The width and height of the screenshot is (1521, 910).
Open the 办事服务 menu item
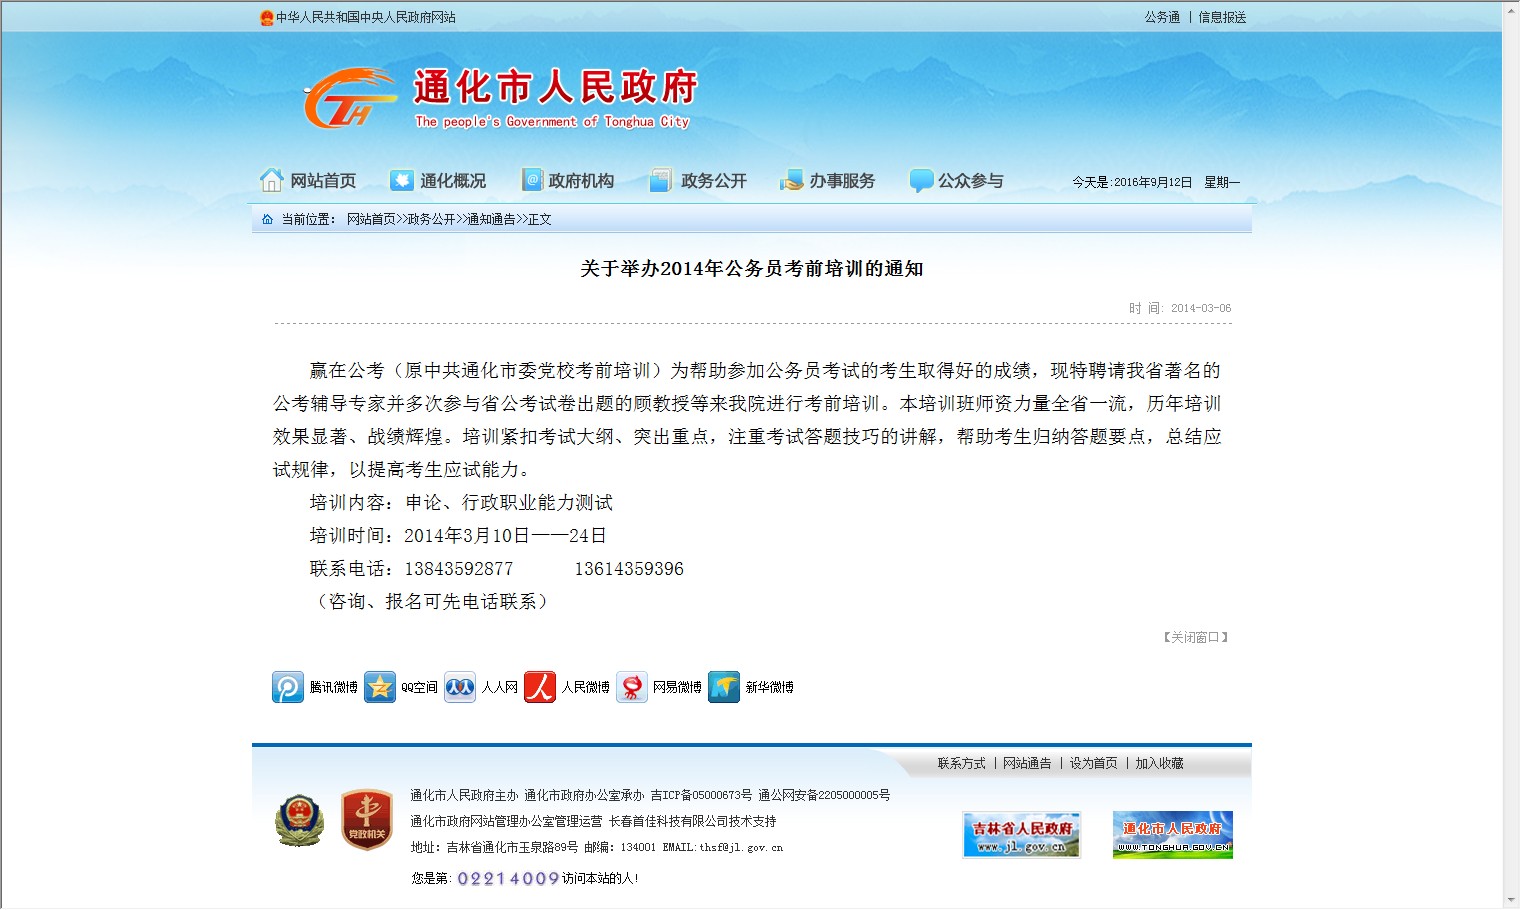tap(827, 181)
